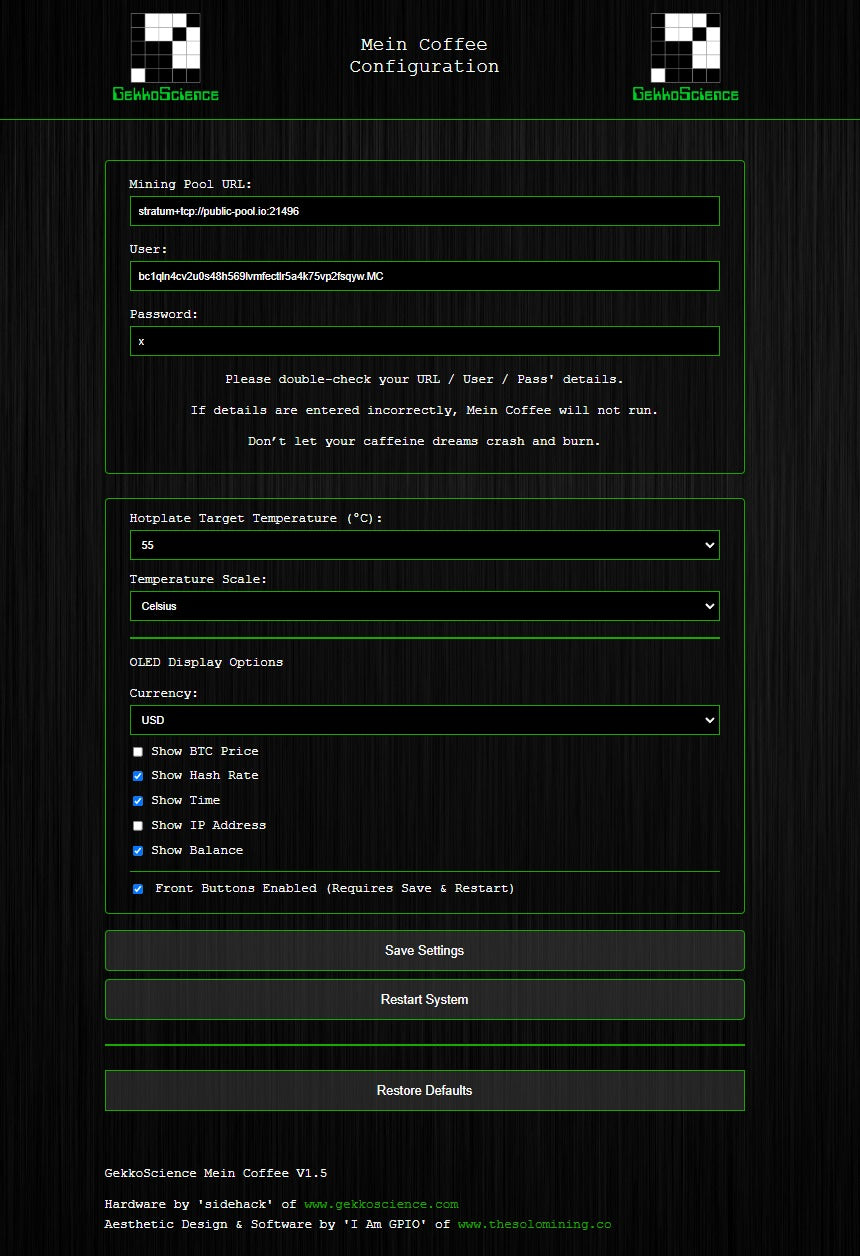Image resolution: width=860 pixels, height=1256 pixels.
Task: Check the Show IP Address option
Action: (x=138, y=826)
